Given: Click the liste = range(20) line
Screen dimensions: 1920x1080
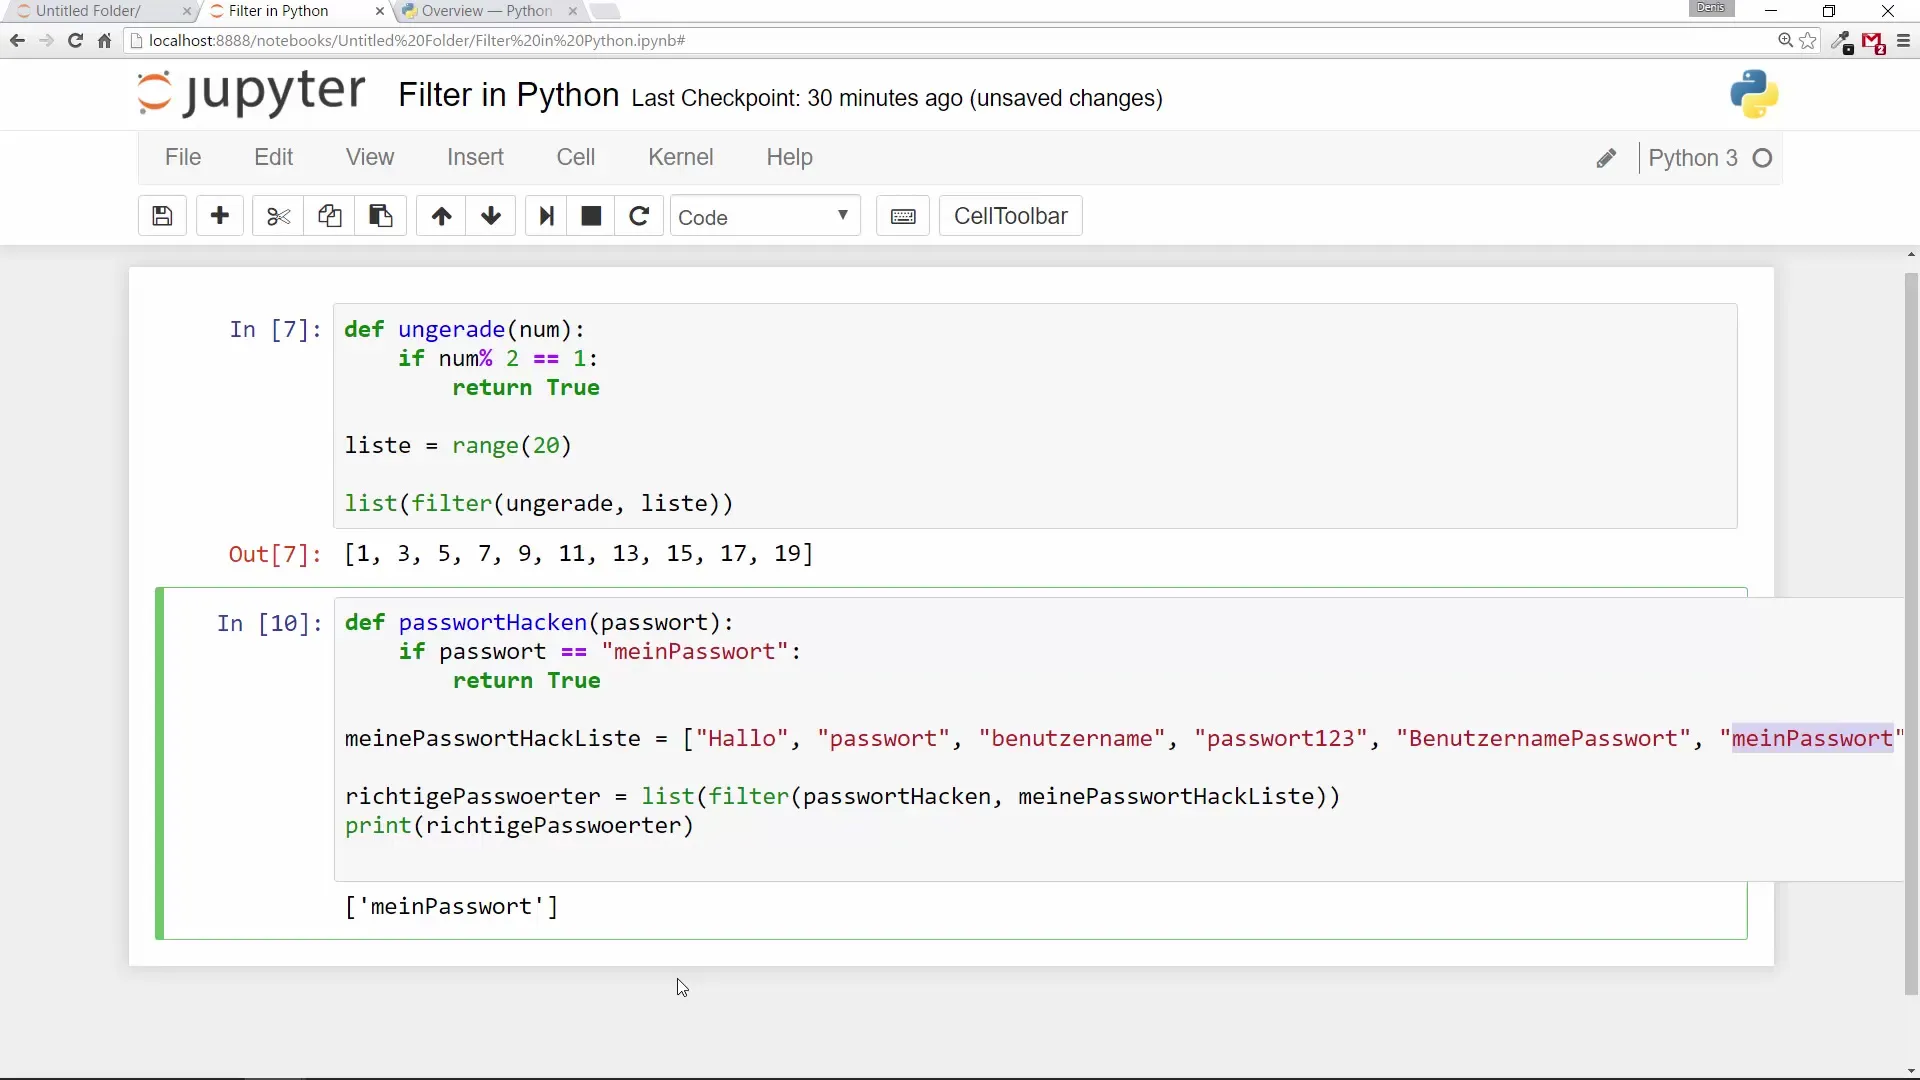Looking at the screenshot, I should 458,446.
